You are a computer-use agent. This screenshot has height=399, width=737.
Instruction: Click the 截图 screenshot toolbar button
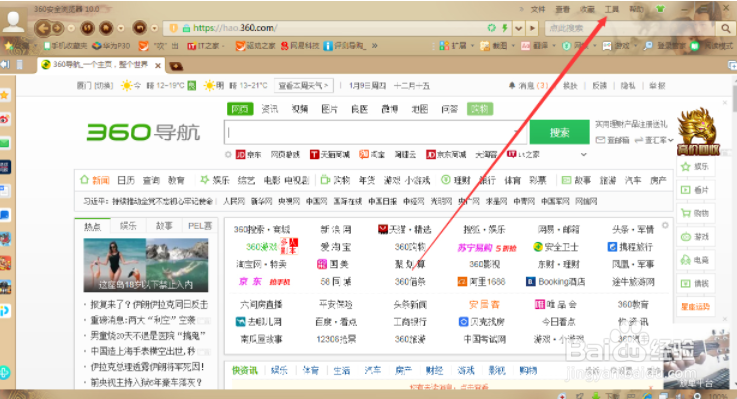coord(494,46)
